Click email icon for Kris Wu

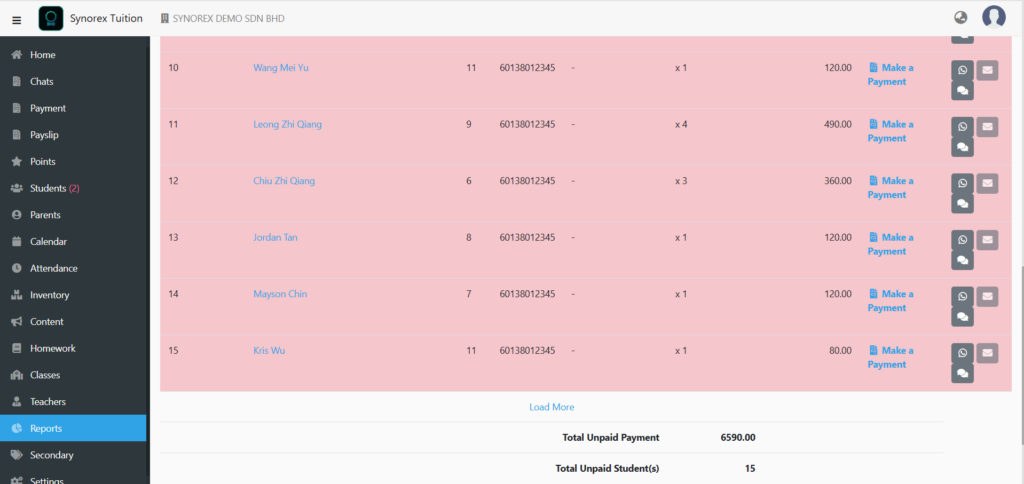(987, 353)
